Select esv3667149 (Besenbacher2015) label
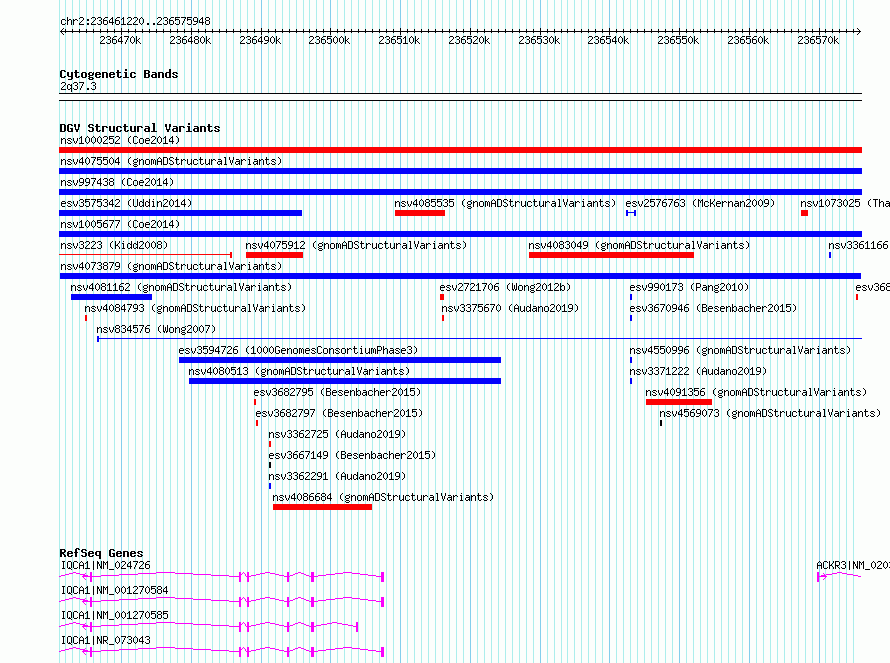Viewport: 890px width, 663px height. point(352,455)
